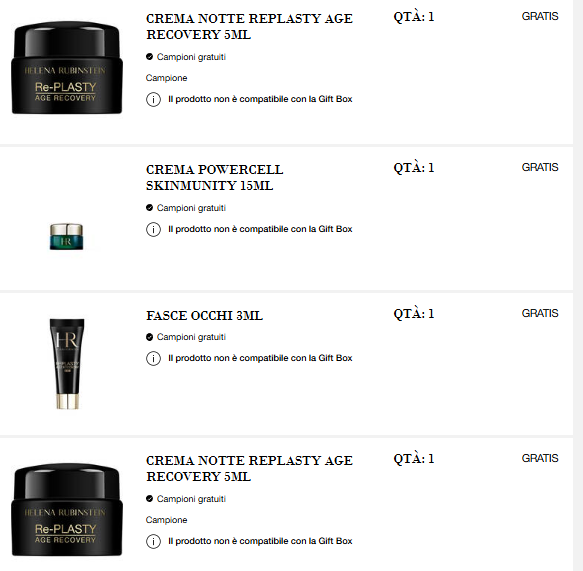Open Fasce Occhi 3ML product title
Viewport: 583px width, 571px height.
[204, 316]
